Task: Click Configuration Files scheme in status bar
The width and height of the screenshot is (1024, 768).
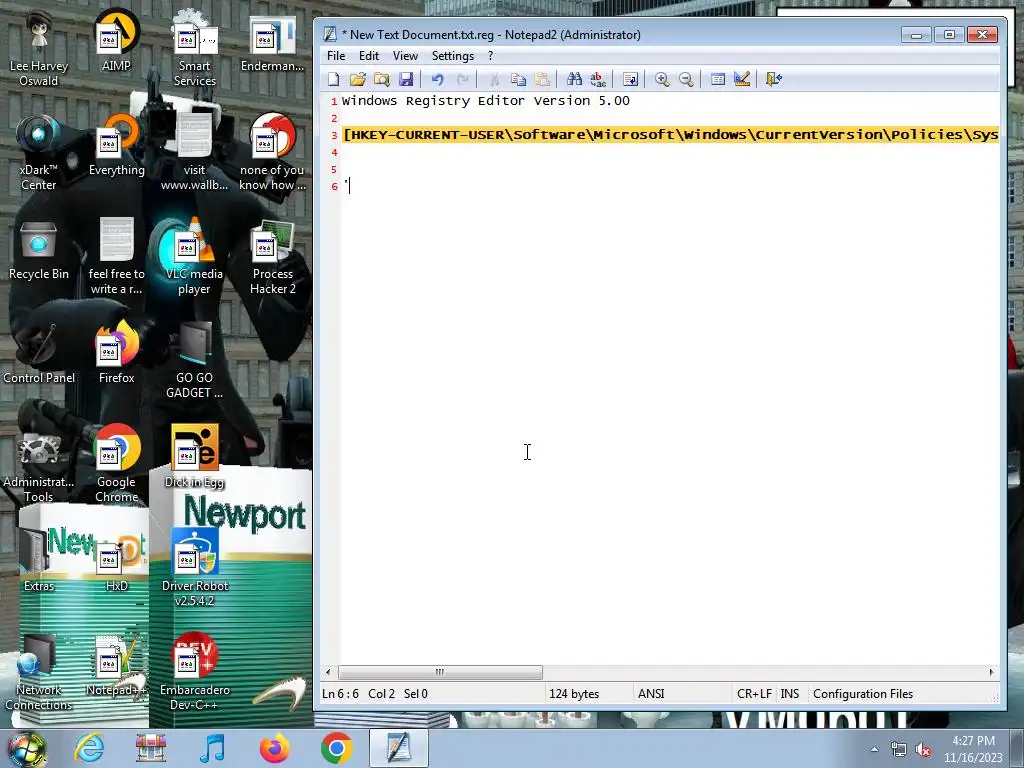Action: [x=863, y=694]
